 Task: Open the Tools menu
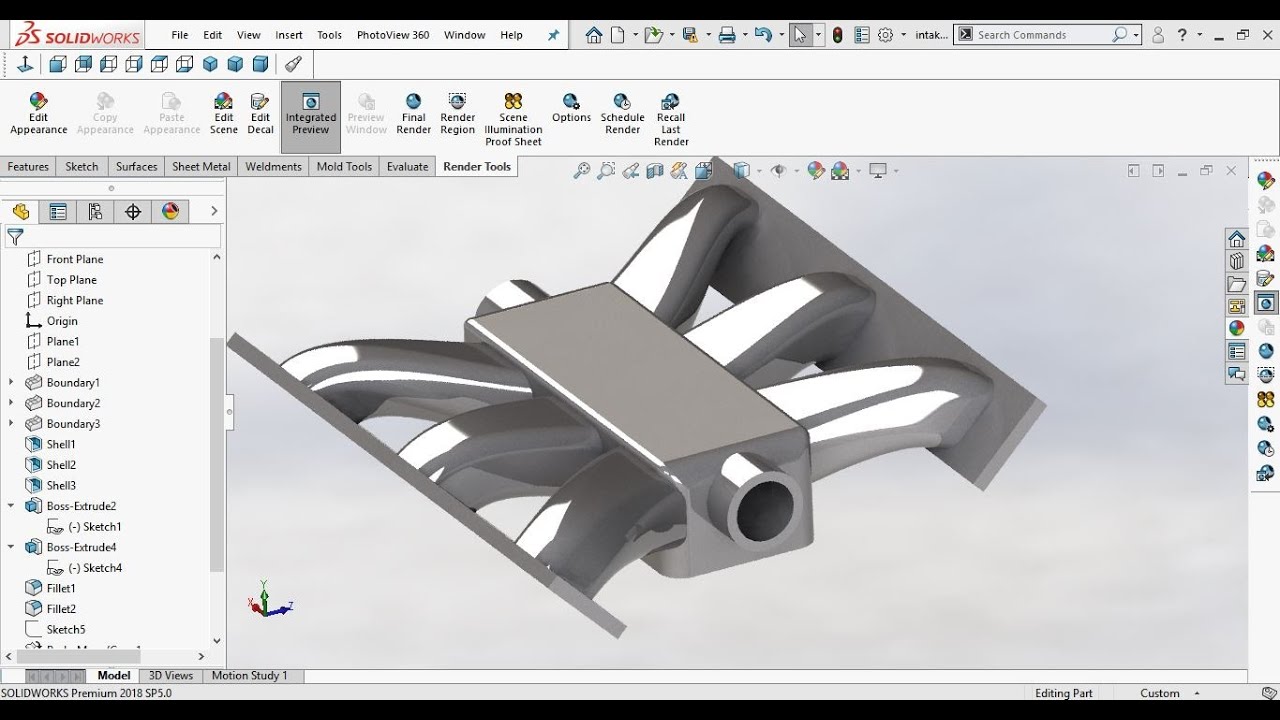(329, 35)
